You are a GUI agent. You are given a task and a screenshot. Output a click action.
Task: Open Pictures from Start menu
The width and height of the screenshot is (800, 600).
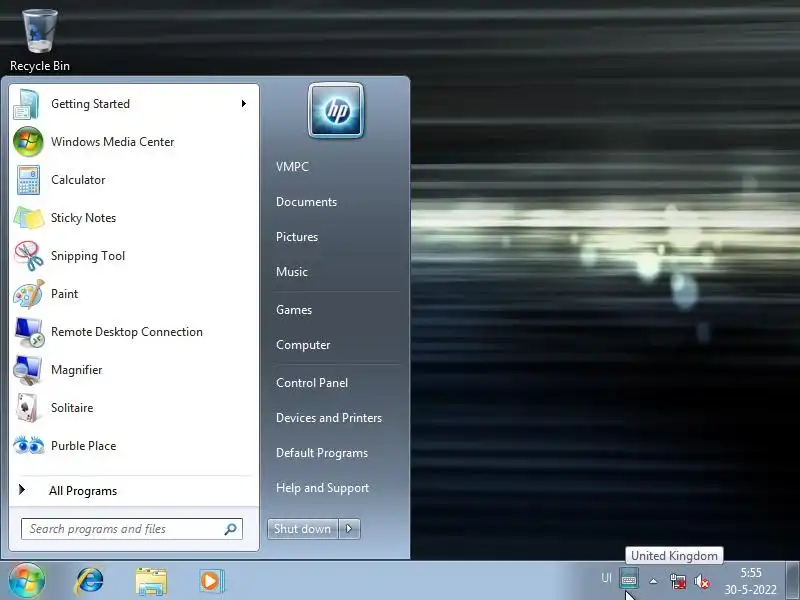297,237
